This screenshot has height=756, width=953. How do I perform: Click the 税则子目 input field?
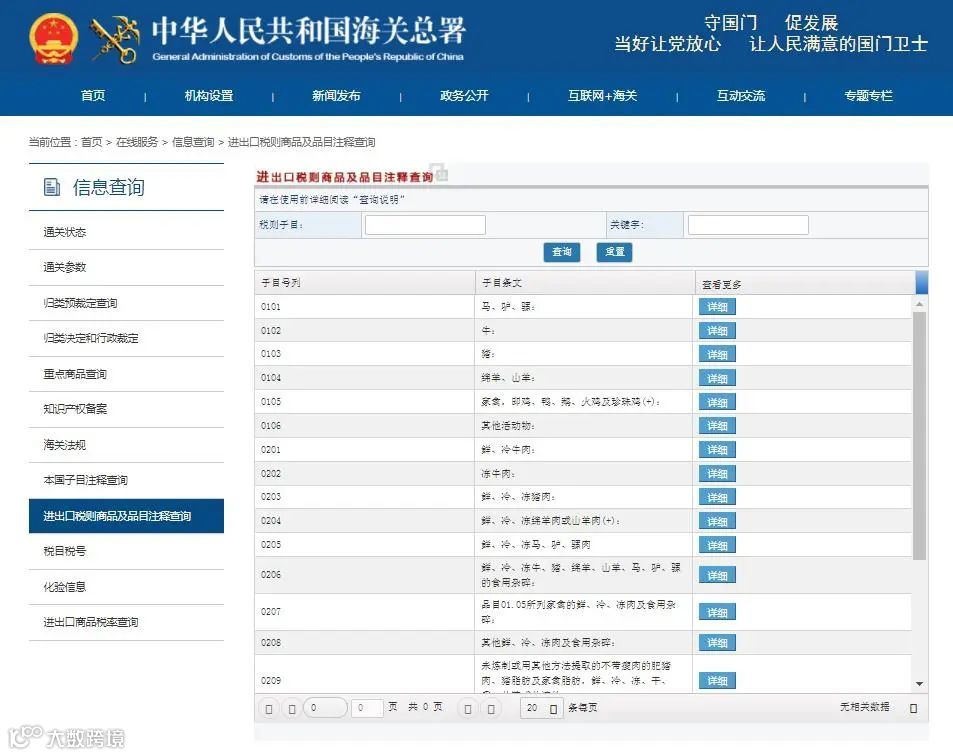tap(425, 225)
